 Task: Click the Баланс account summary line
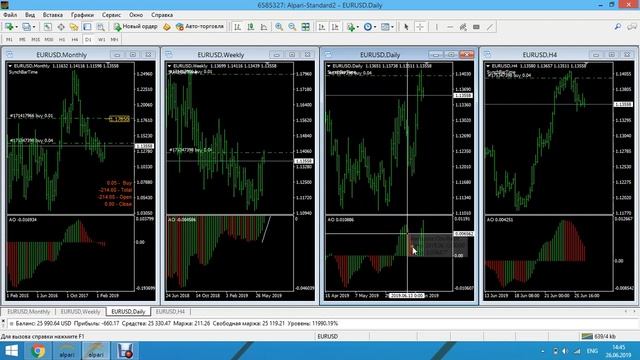[x=176, y=323]
